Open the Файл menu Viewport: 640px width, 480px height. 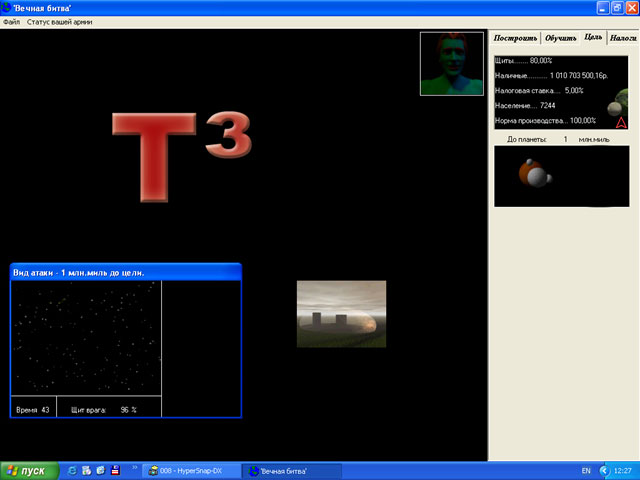point(12,21)
